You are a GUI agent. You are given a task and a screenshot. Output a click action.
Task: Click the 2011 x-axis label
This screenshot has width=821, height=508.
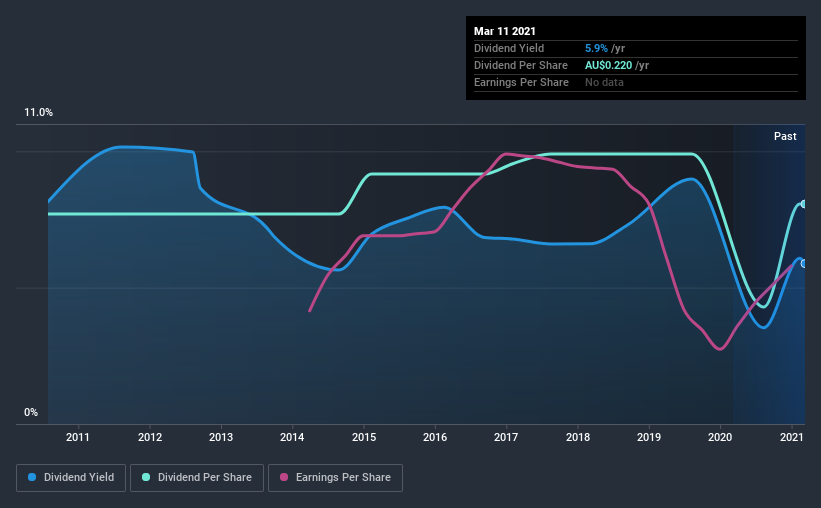(x=78, y=437)
